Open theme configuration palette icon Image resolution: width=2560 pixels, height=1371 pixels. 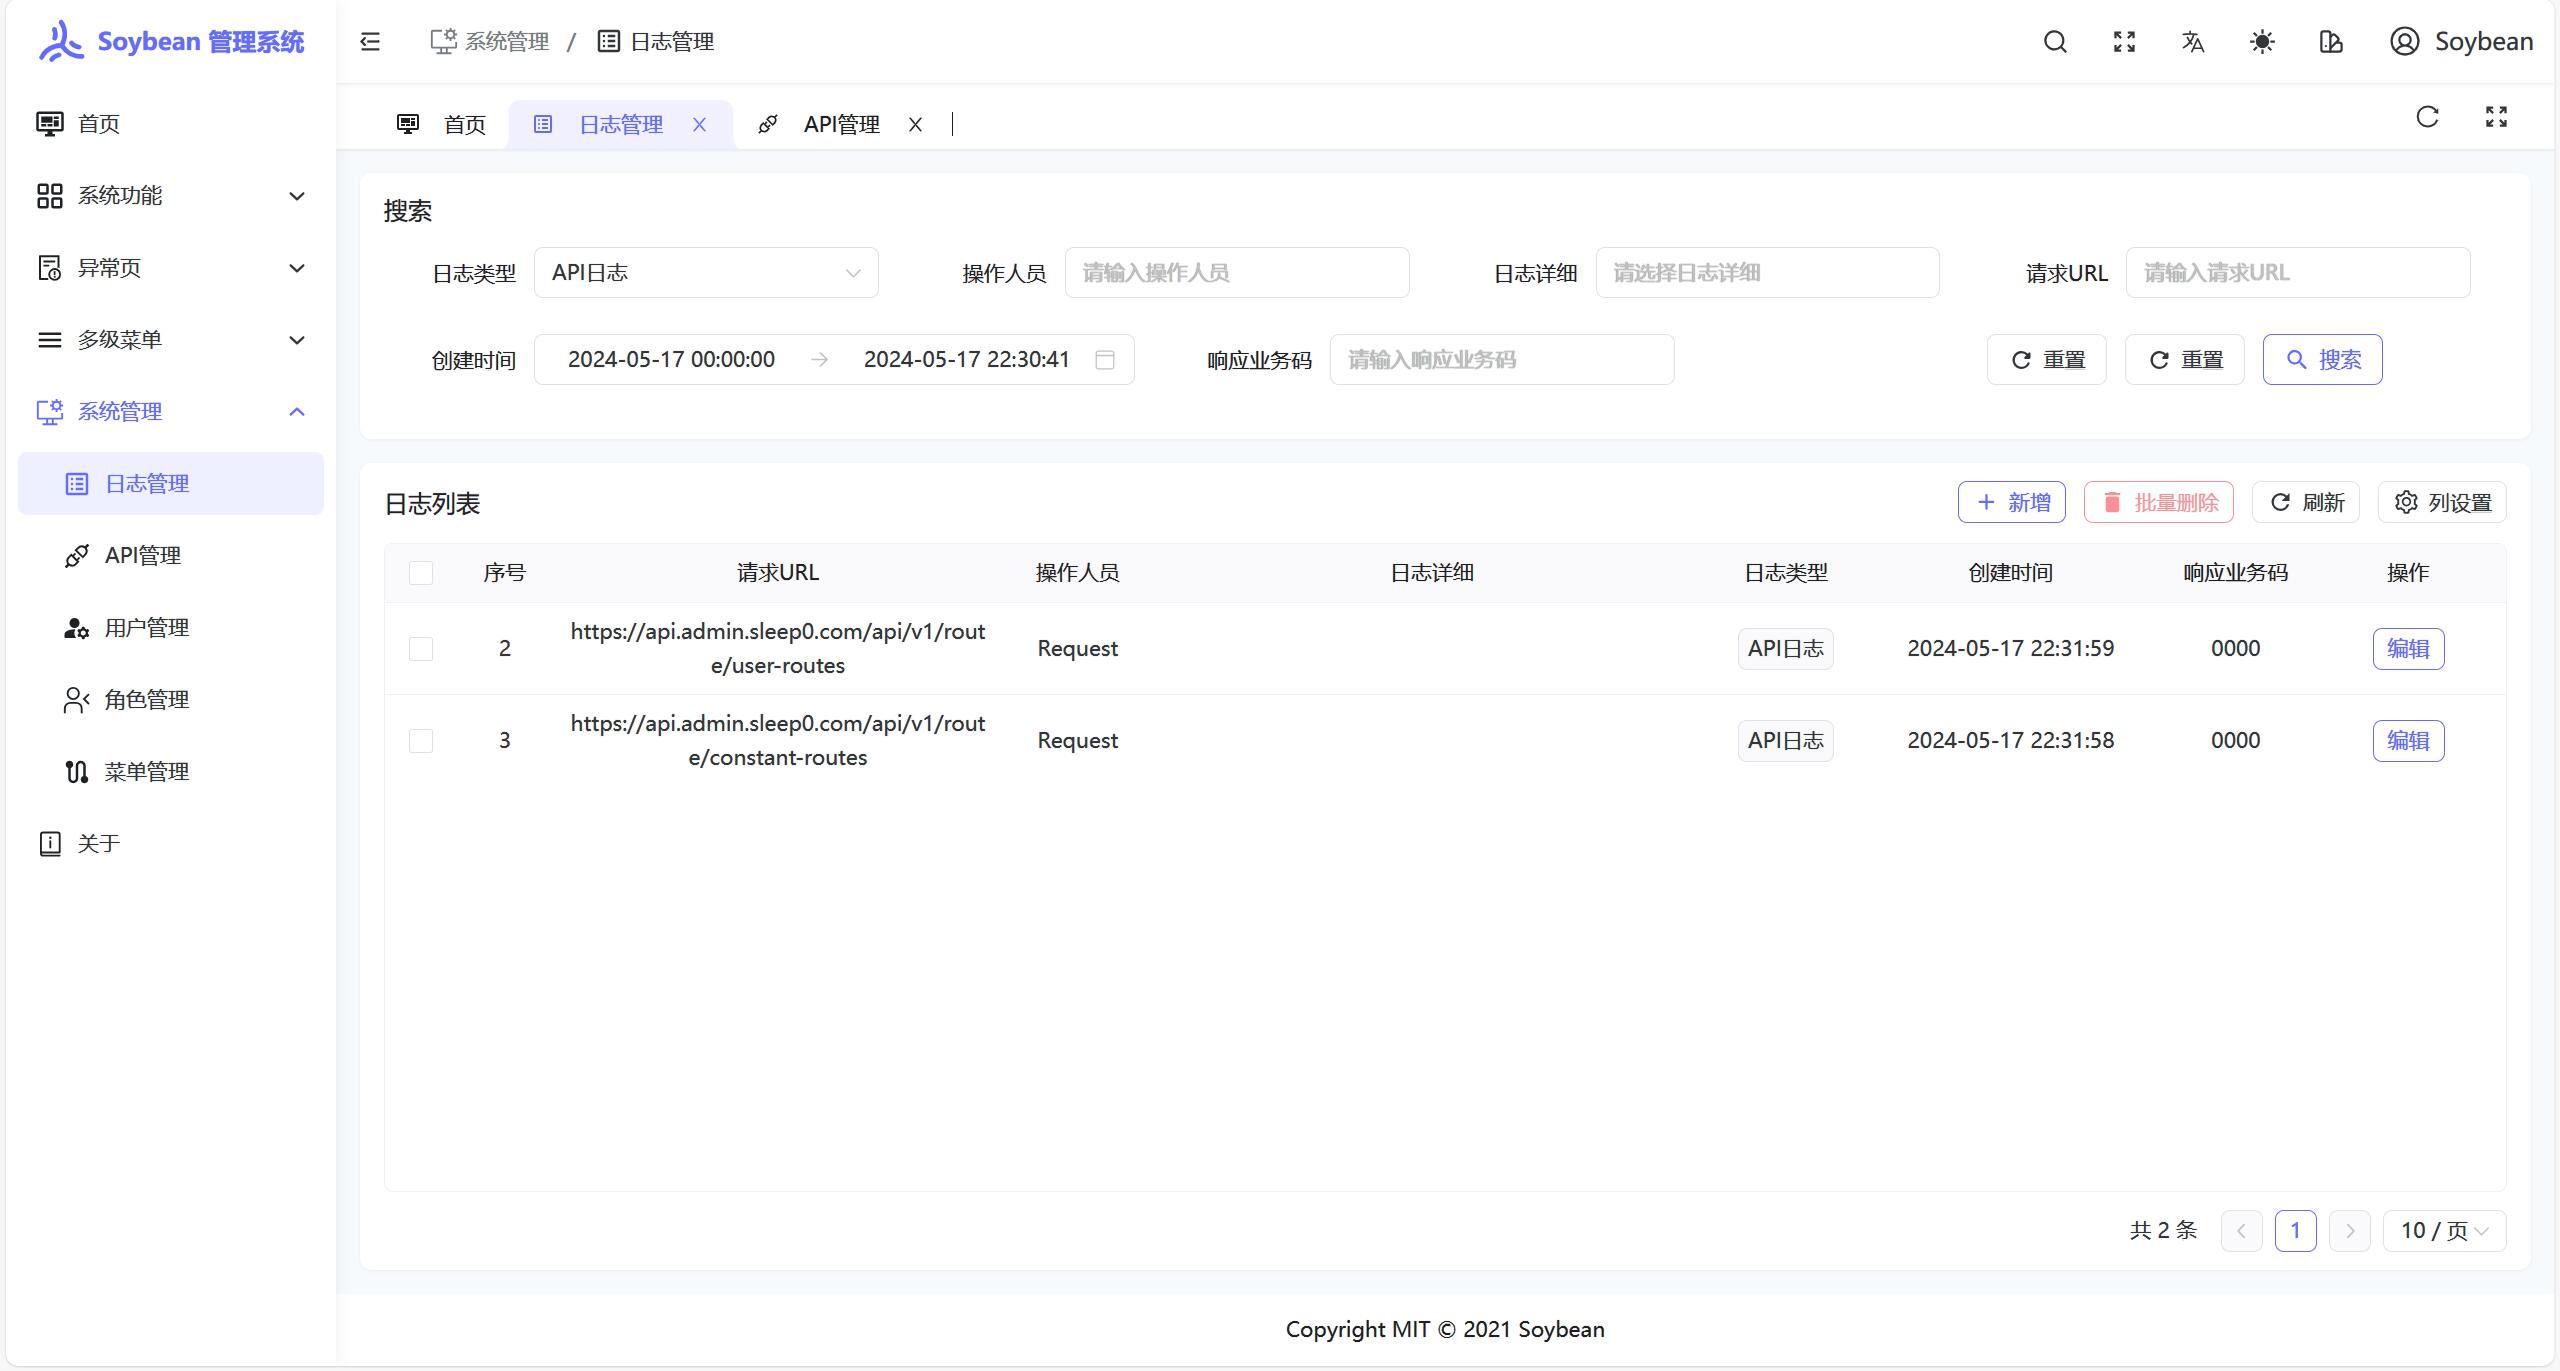tap(2331, 42)
